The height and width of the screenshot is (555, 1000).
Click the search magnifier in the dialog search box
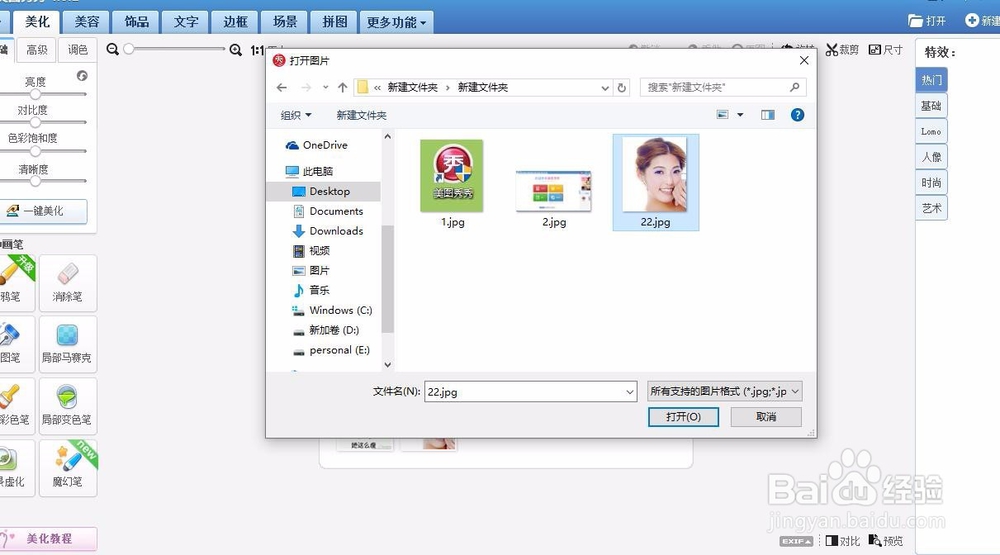coord(795,87)
